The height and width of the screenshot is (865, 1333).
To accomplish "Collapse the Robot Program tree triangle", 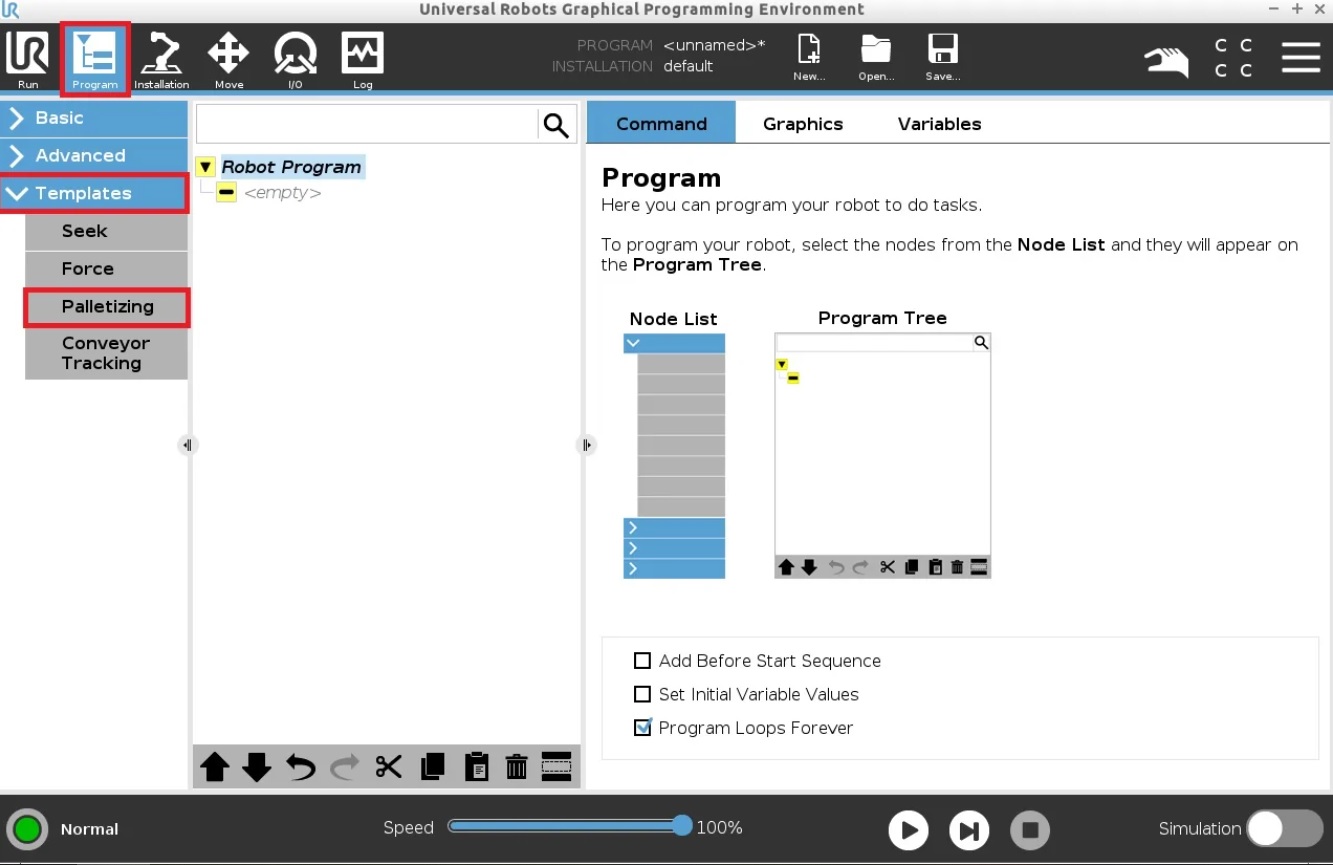I will (205, 167).
